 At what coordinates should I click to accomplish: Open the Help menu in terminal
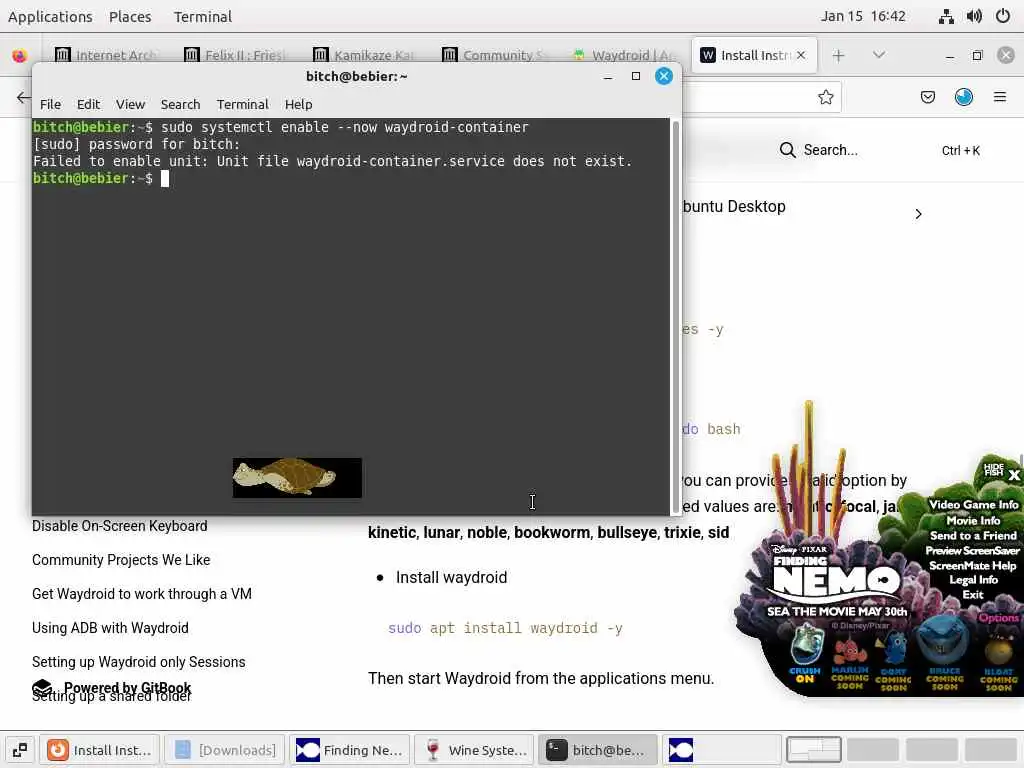(x=298, y=104)
